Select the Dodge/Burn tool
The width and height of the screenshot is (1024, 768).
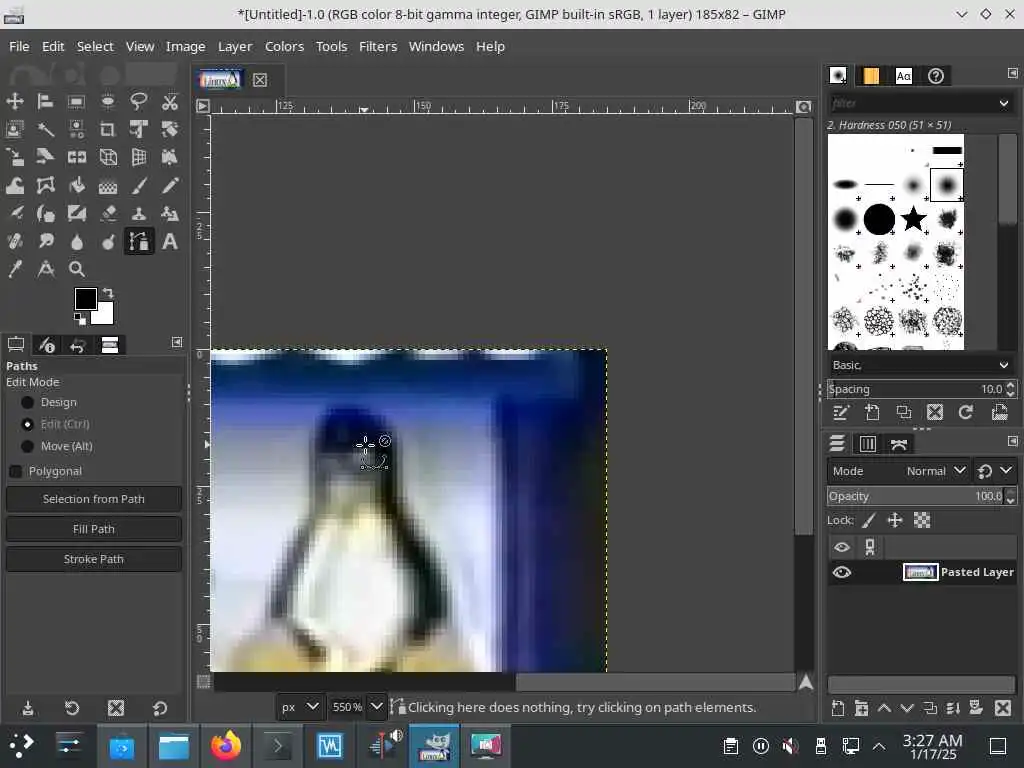[x=108, y=242]
